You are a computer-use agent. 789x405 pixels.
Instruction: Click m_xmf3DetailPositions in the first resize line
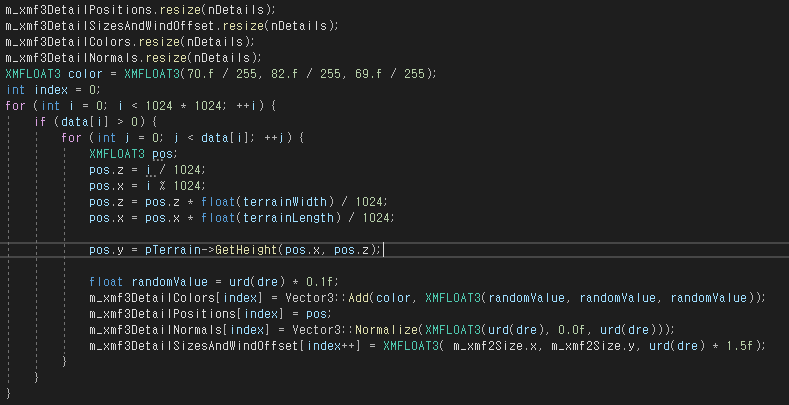pos(79,10)
